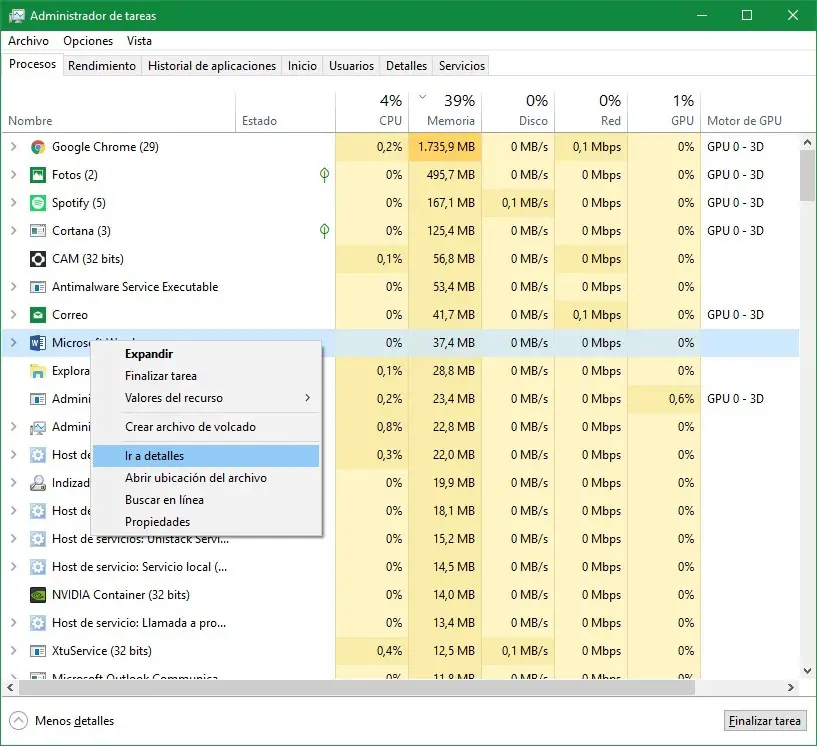Choose Crear archivo de volcado
Screen dimensions: 817x746
pyautogui.click(x=205, y=427)
